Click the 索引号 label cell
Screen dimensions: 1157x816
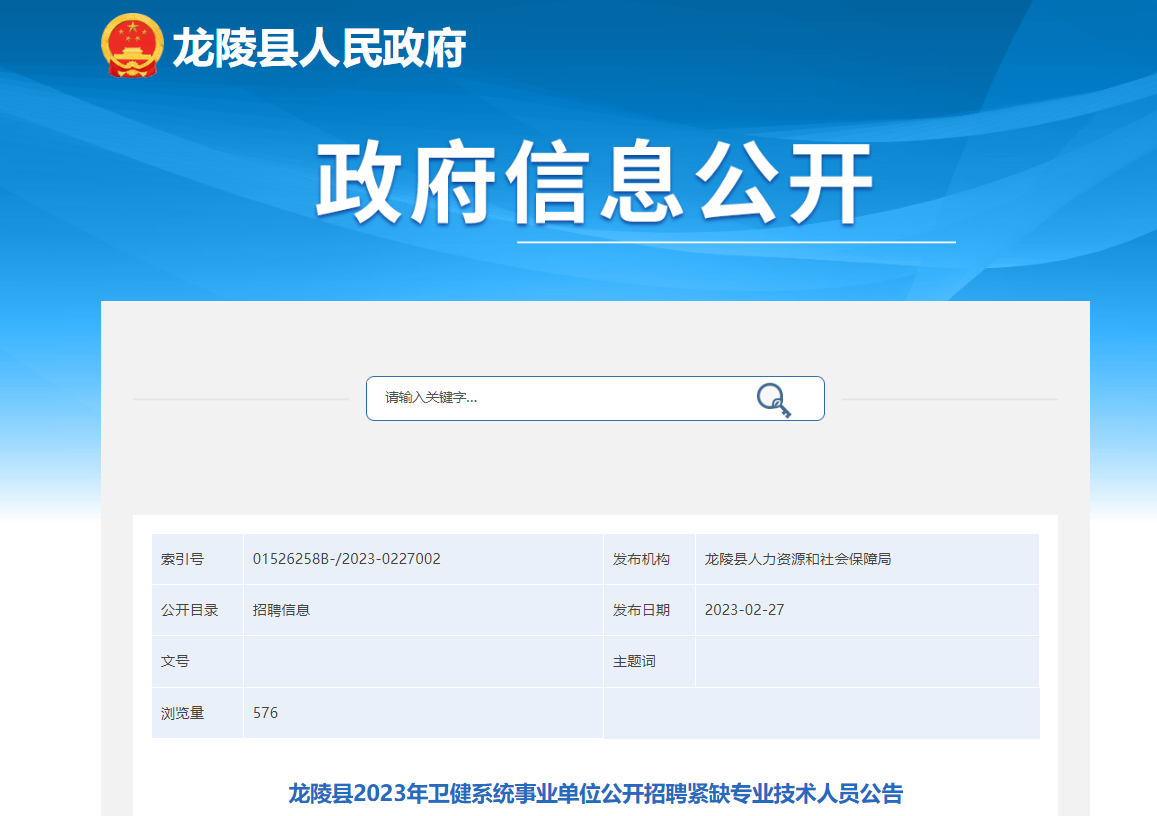[x=183, y=559]
